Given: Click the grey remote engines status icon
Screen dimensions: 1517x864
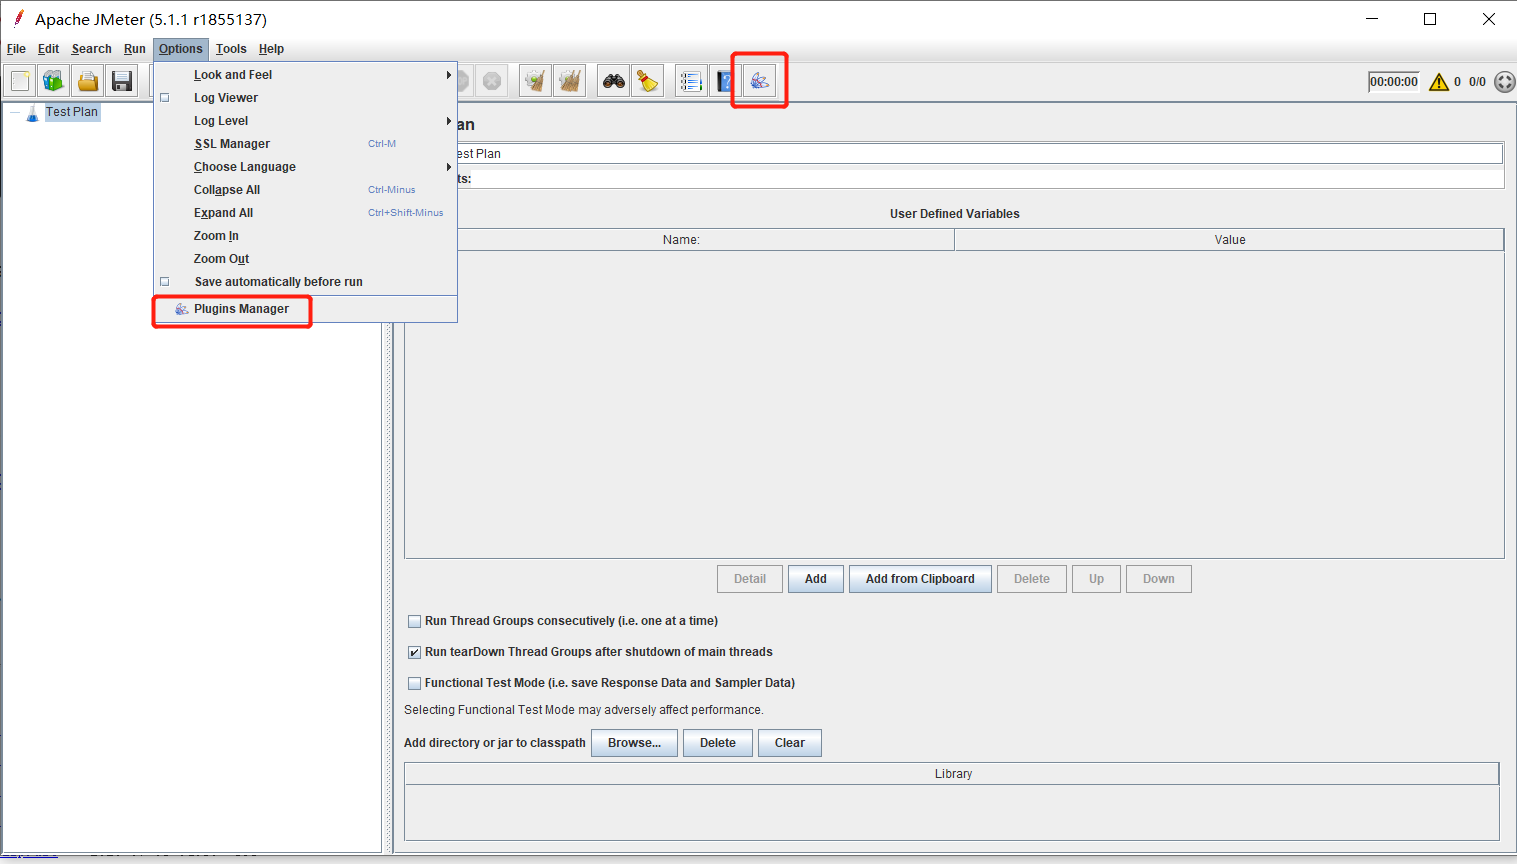Looking at the screenshot, I should tap(1505, 82).
